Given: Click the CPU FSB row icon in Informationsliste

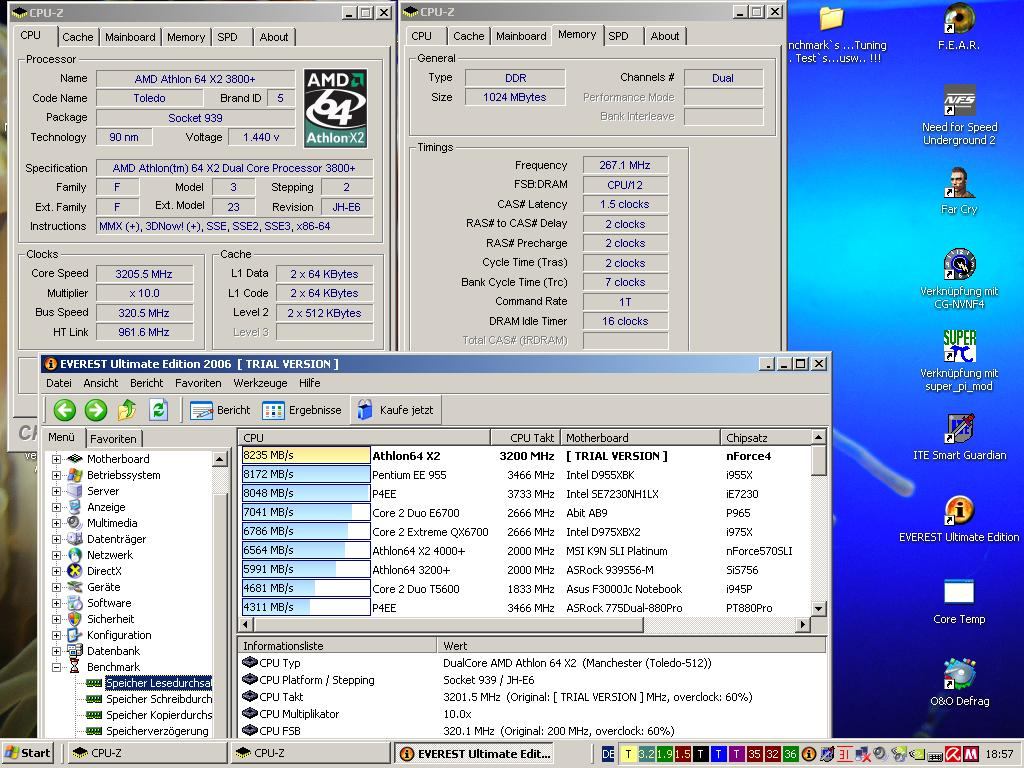Looking at the screenshot, I should (x=249, y=730).
